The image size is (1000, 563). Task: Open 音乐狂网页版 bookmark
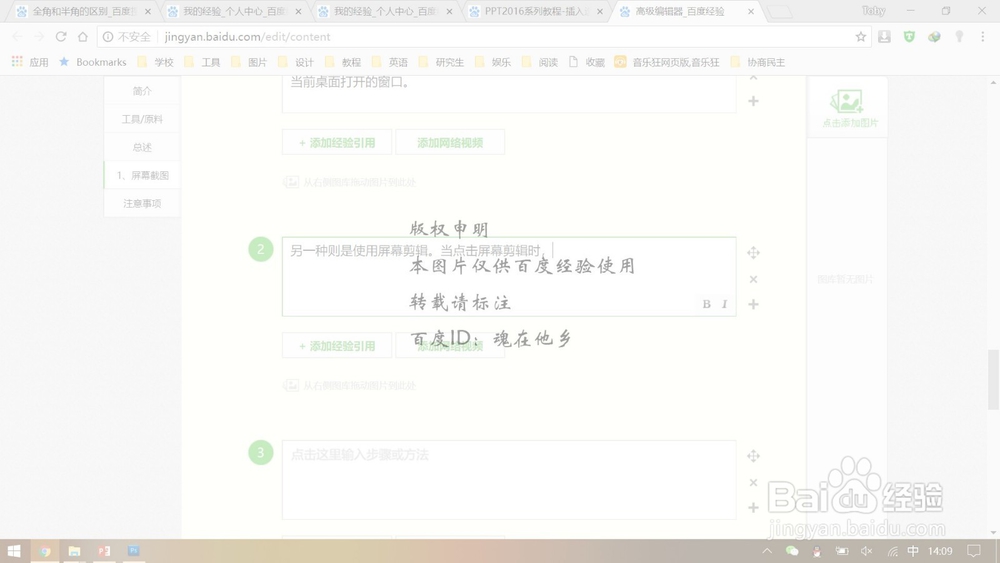667,62
